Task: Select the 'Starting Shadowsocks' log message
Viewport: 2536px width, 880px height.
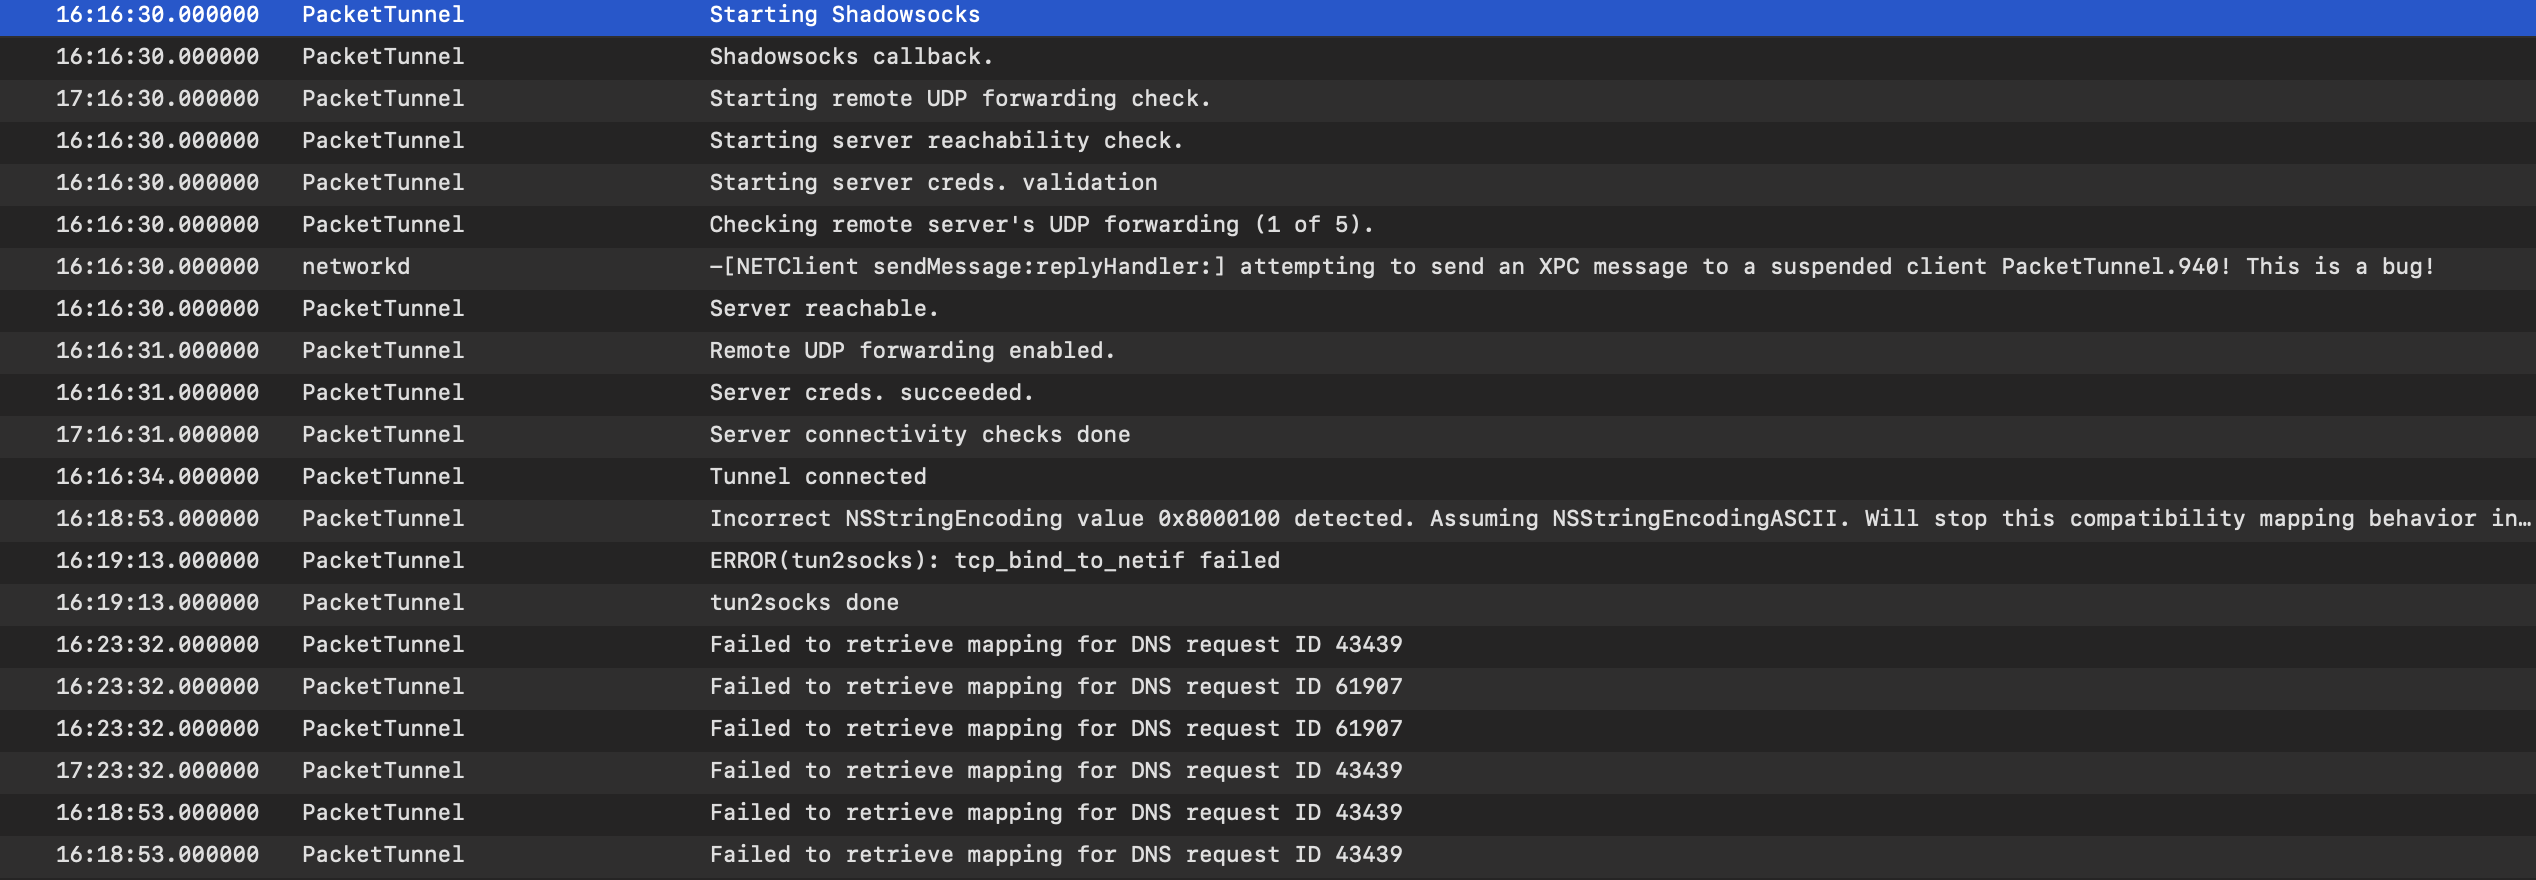Action: [x=844, y=15]
